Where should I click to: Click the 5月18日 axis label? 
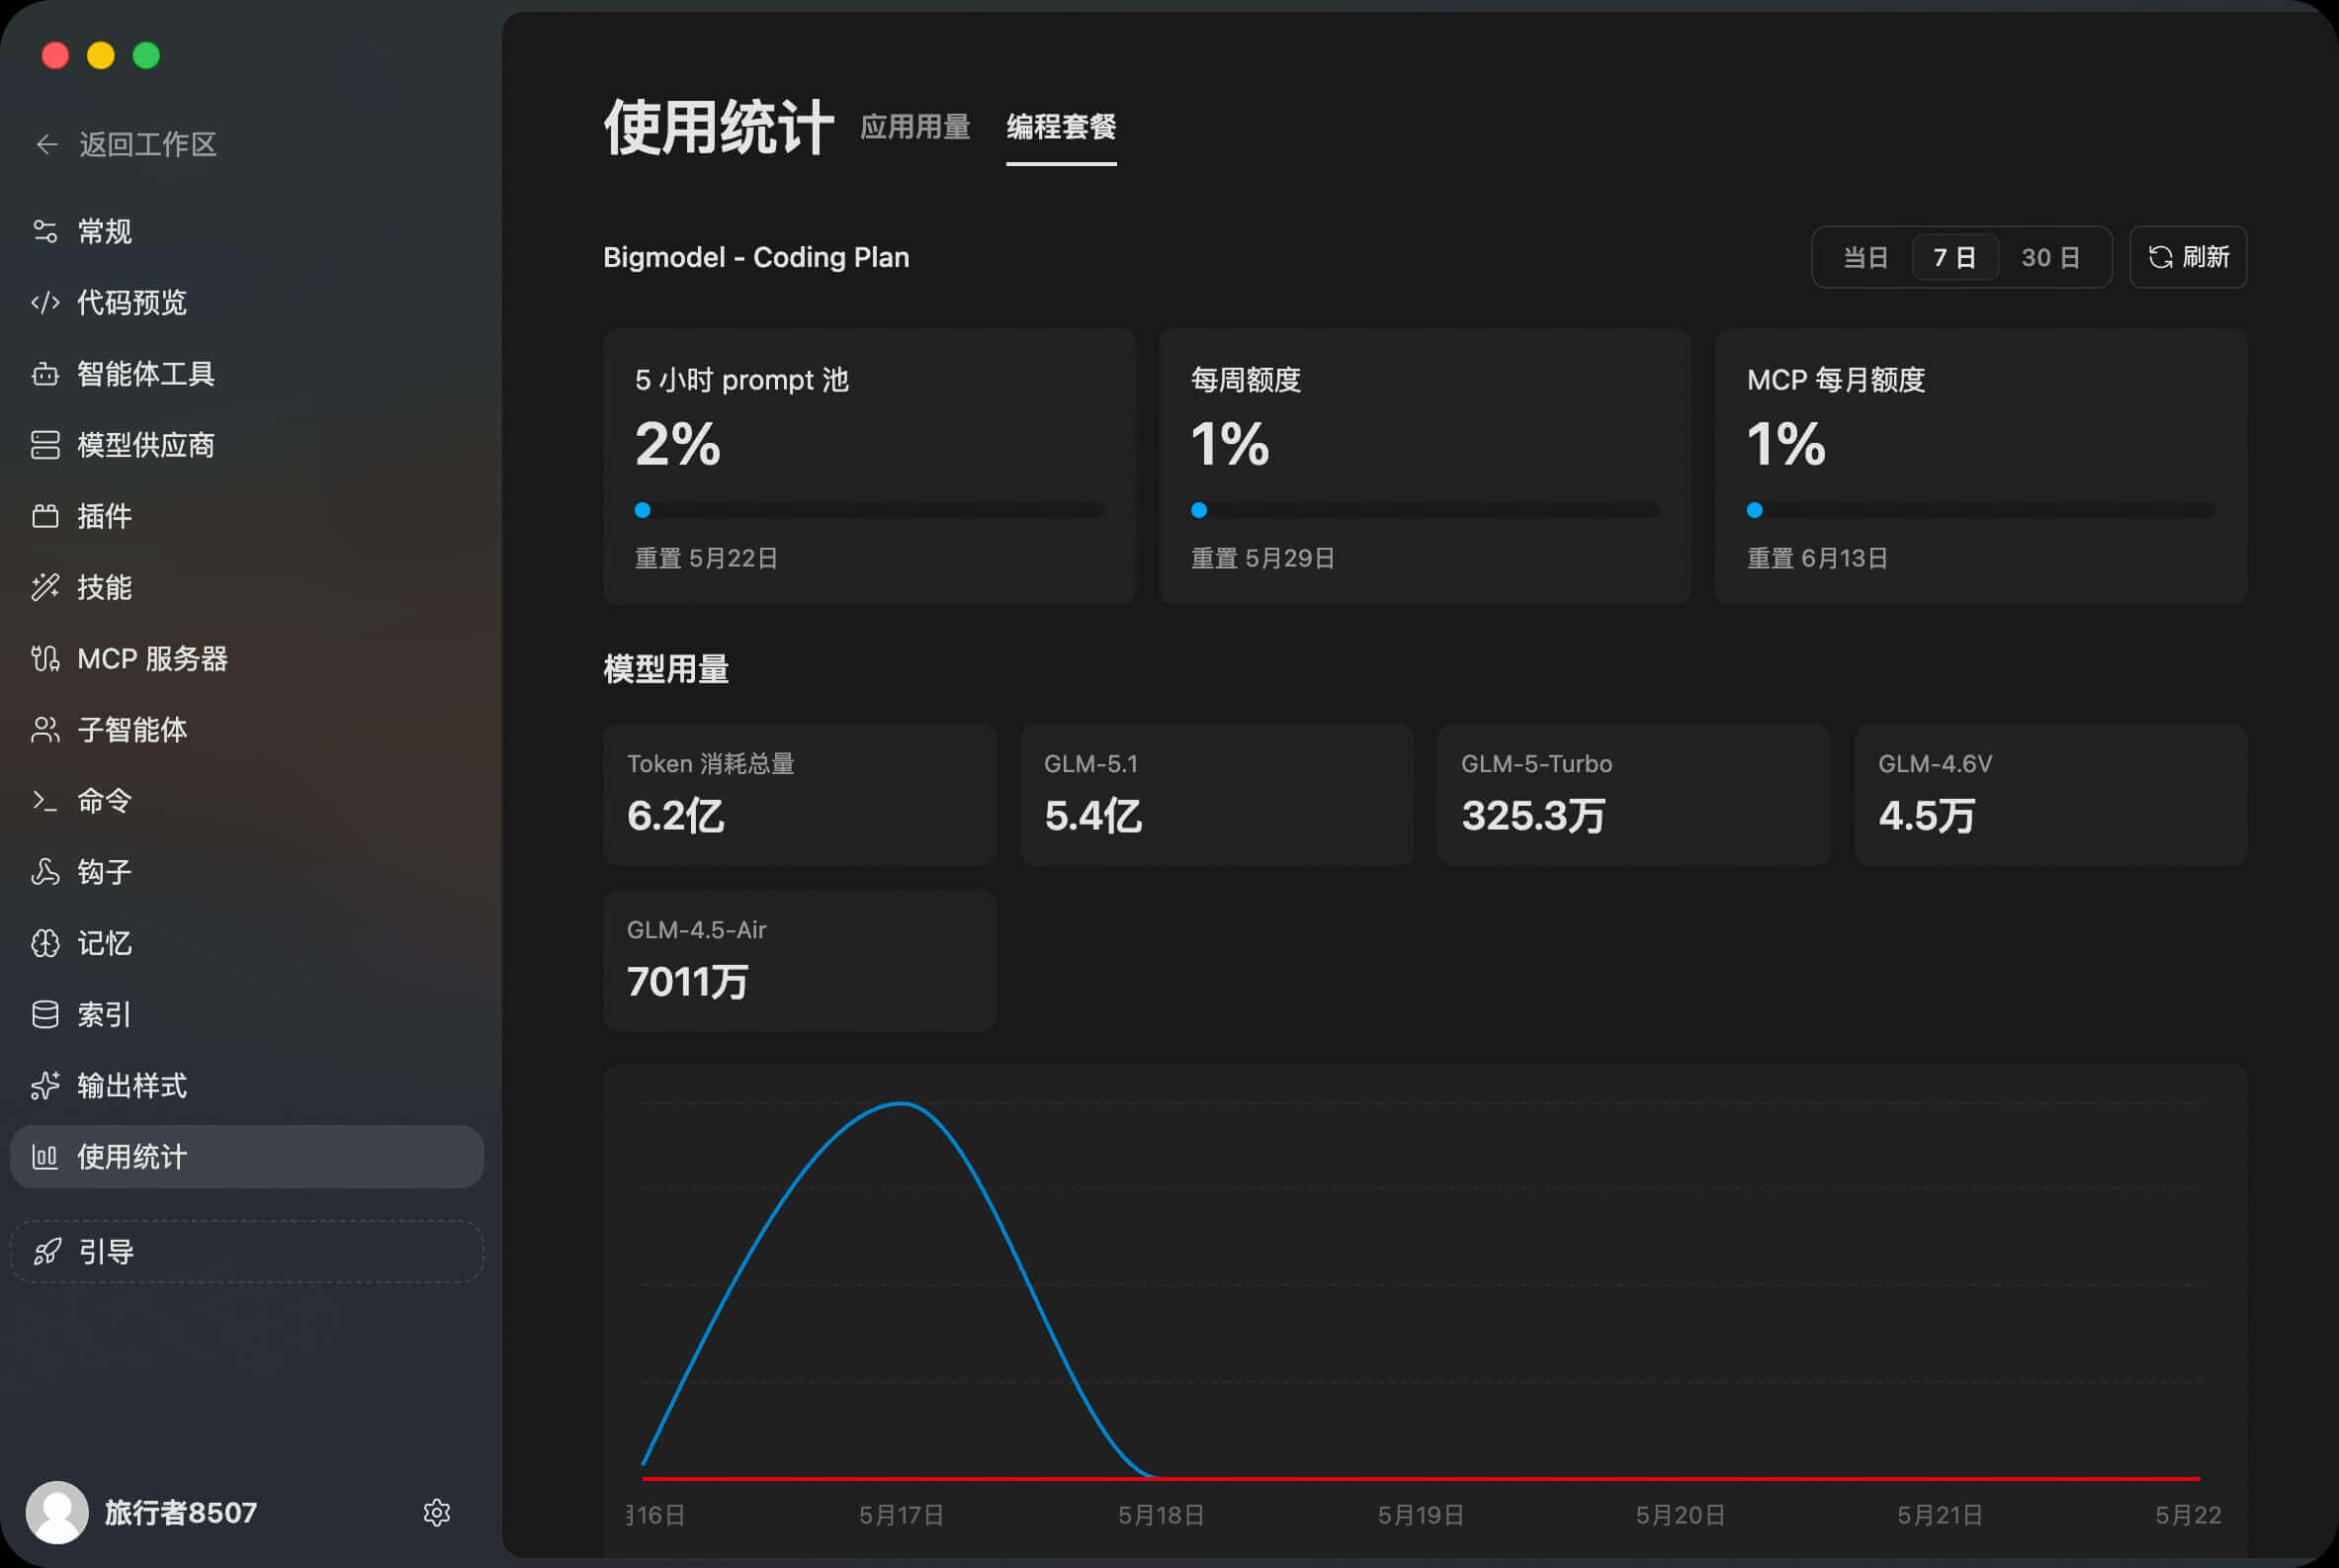click(1161, 1515)
